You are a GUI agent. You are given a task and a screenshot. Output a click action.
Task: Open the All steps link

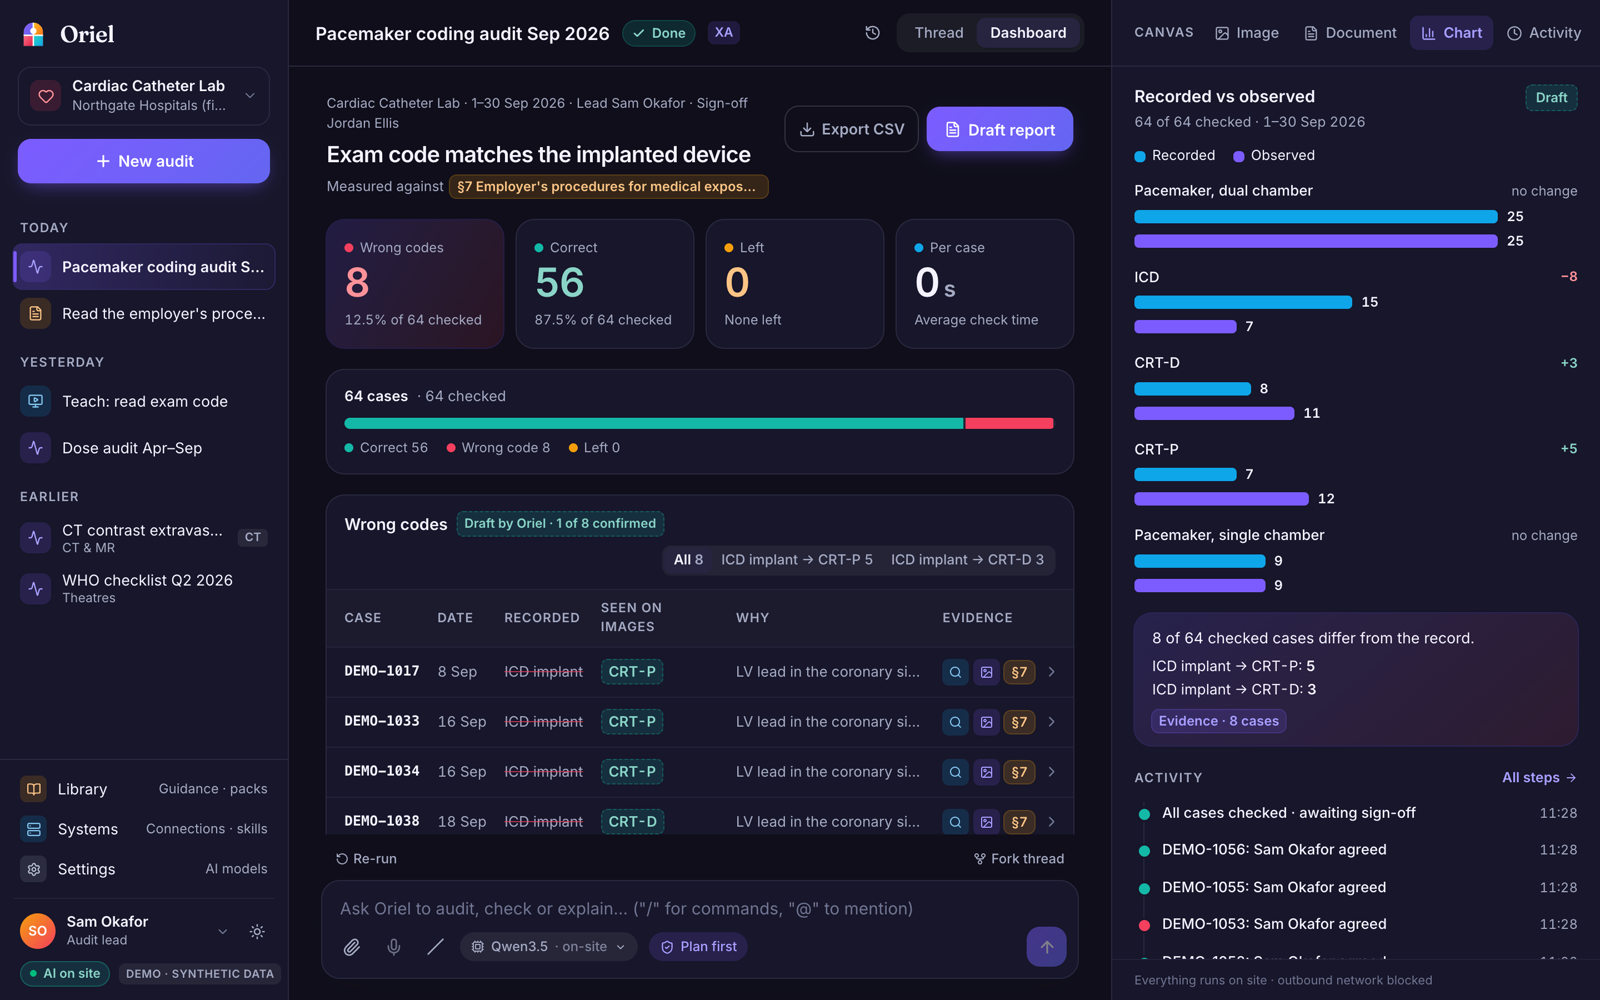click(1539, 778)
